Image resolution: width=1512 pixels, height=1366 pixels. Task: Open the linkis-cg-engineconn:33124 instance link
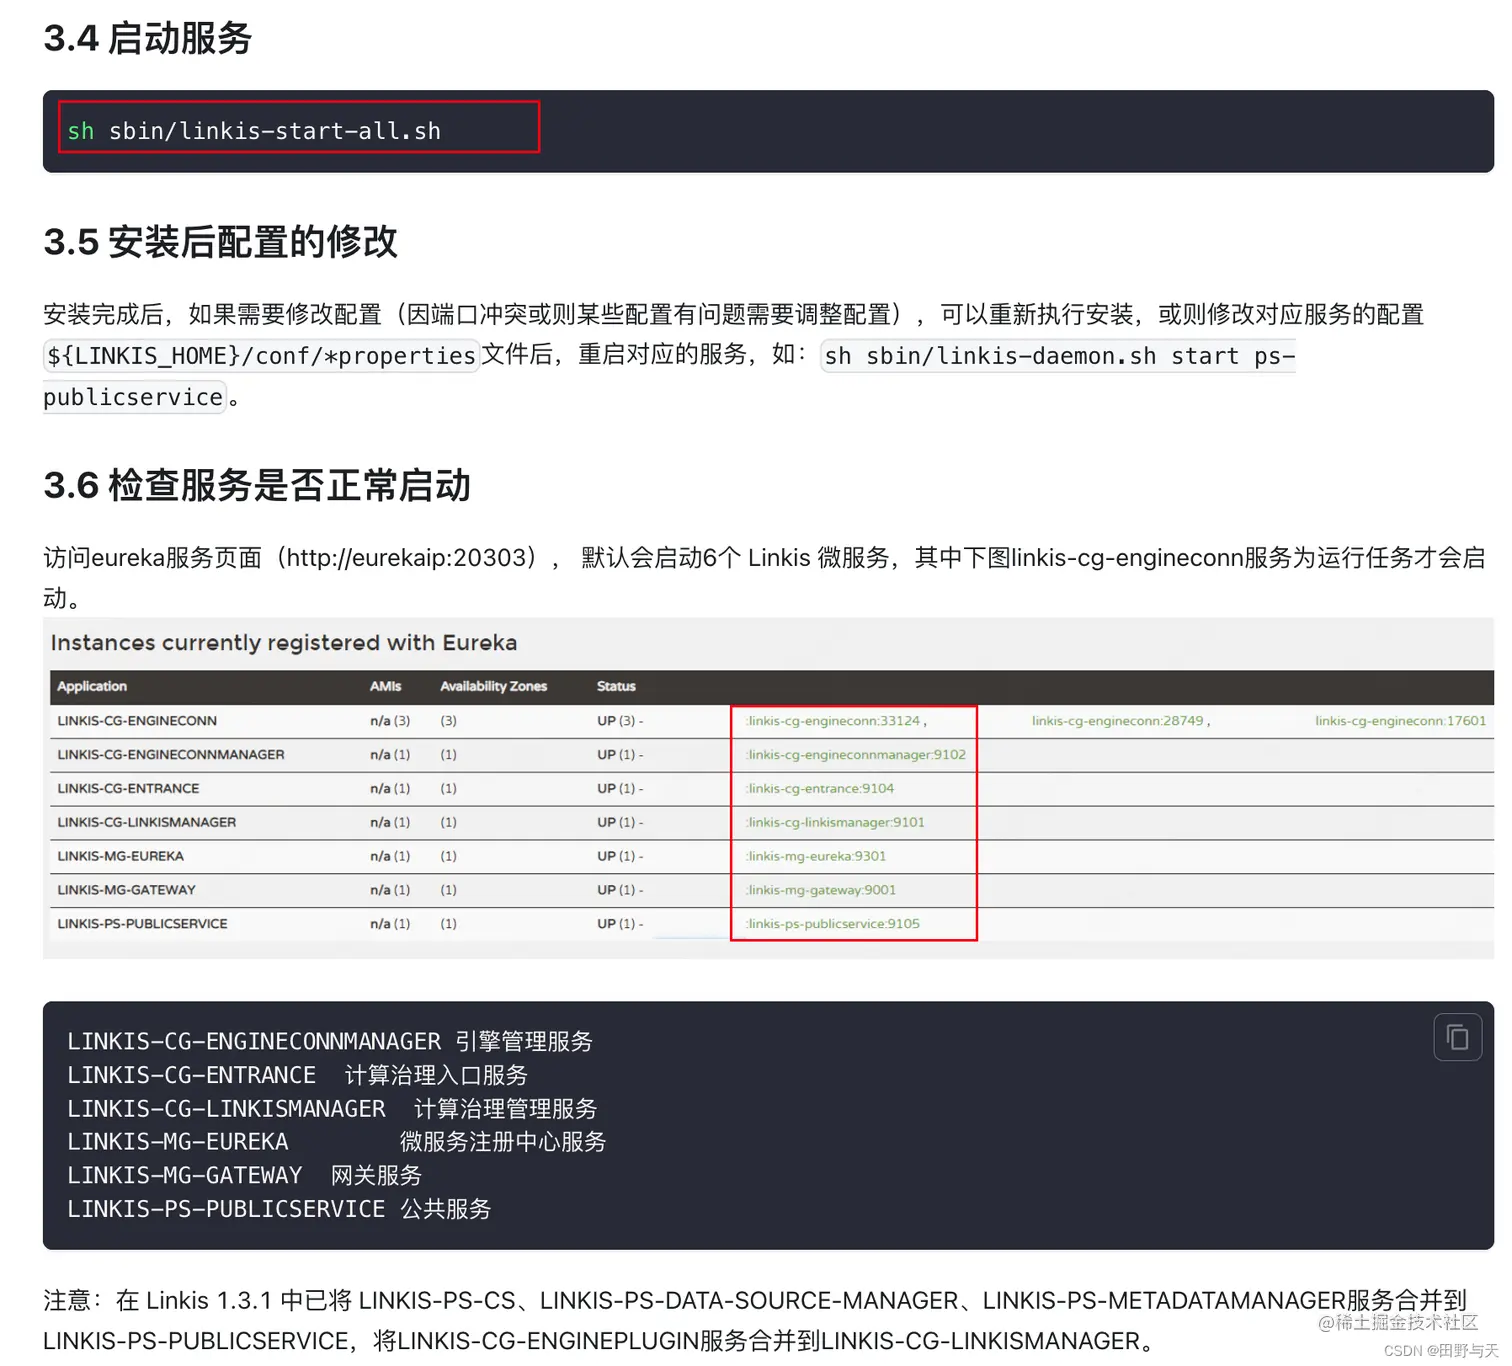tap(834, 721)
